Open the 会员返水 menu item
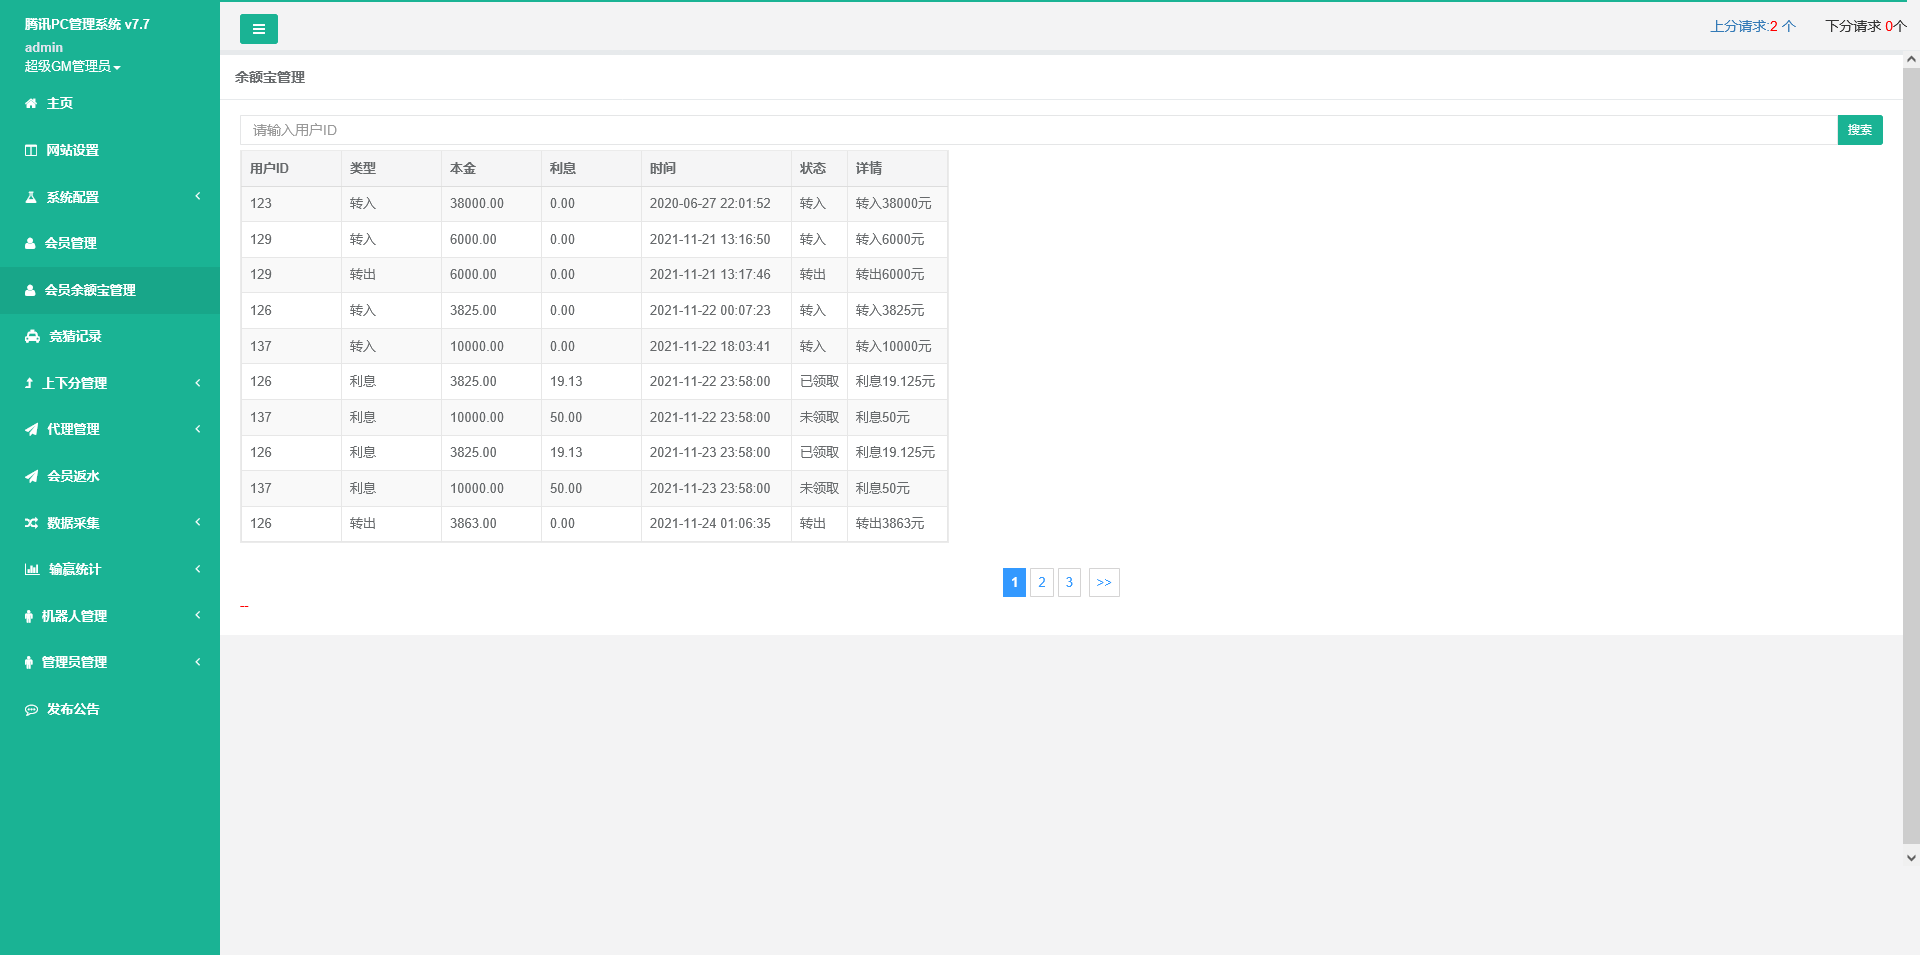1920x955 pixels. (x=110, y=476)
